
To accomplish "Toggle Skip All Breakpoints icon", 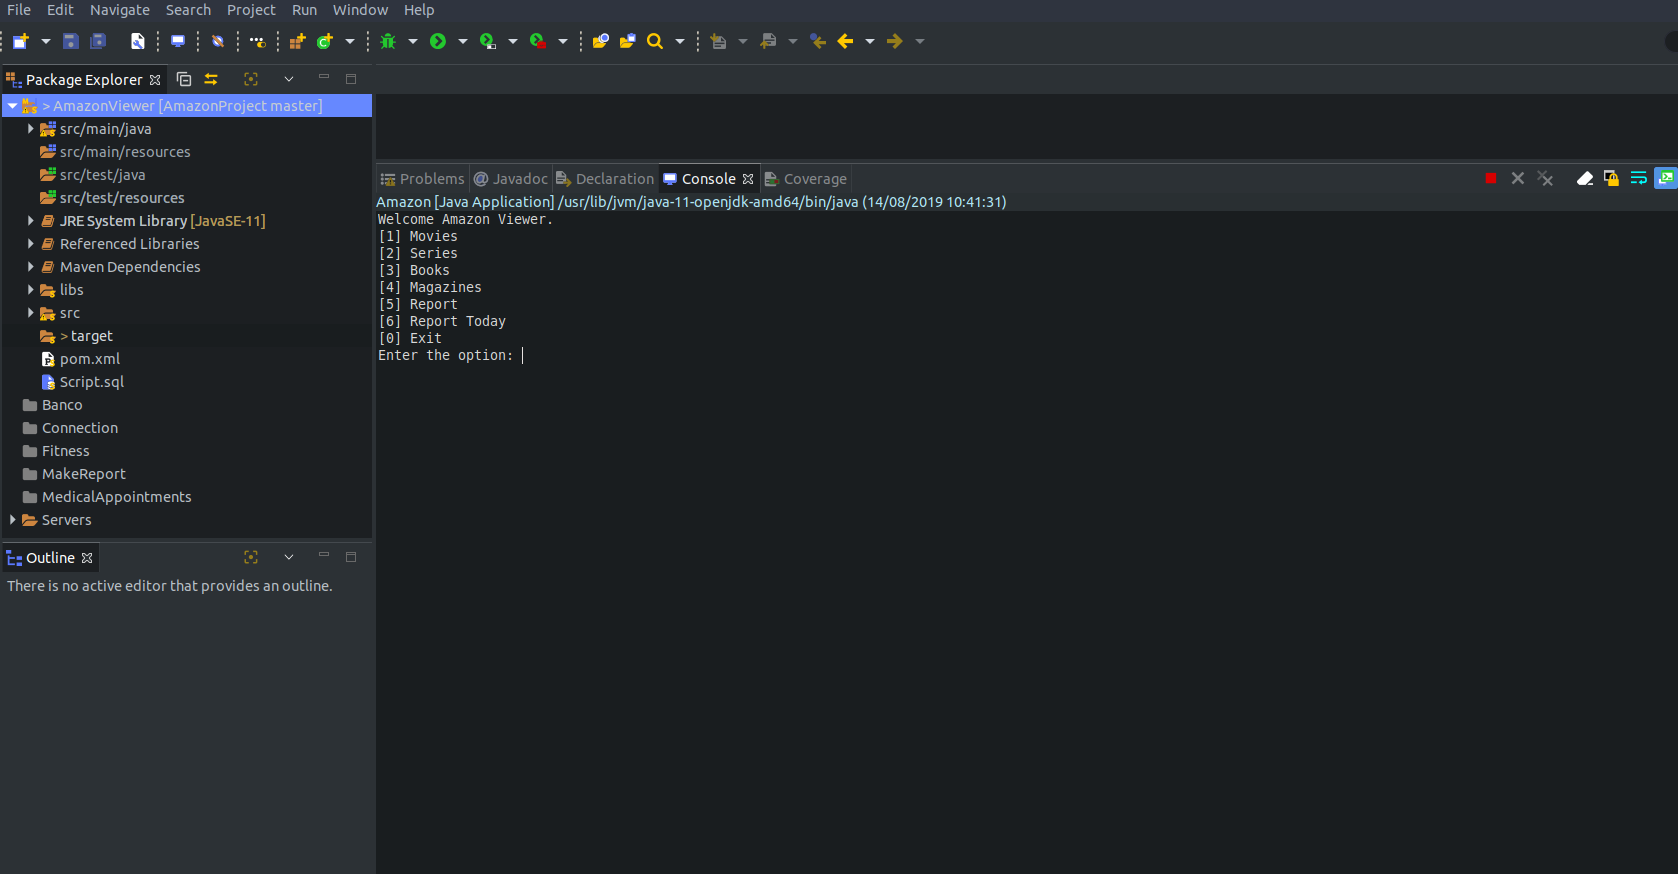I will pos(218,41).
